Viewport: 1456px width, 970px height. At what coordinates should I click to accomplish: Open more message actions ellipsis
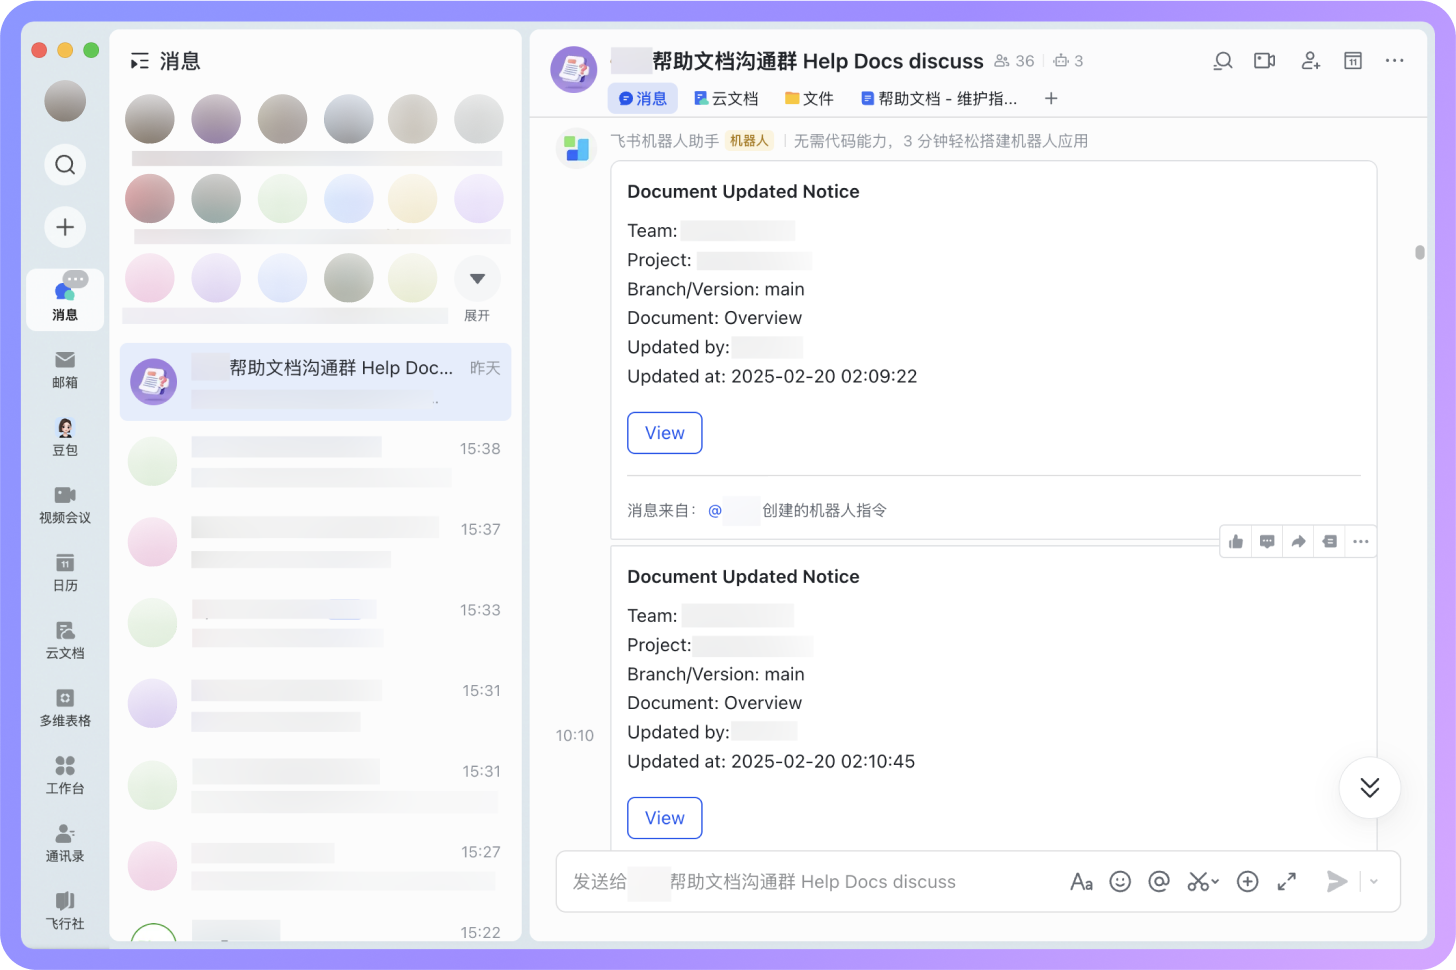point(1360,542)
